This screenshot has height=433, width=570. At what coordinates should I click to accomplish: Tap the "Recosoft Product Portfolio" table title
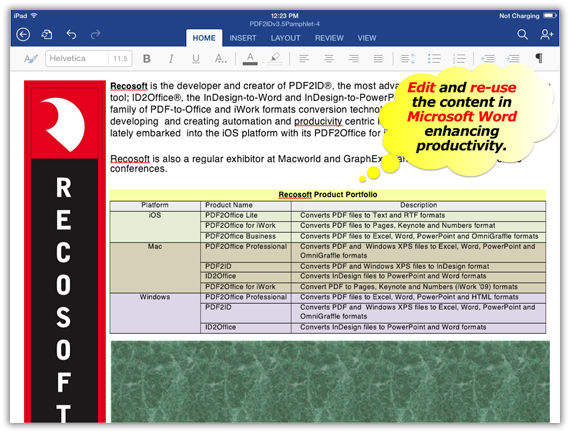point(328,195)
